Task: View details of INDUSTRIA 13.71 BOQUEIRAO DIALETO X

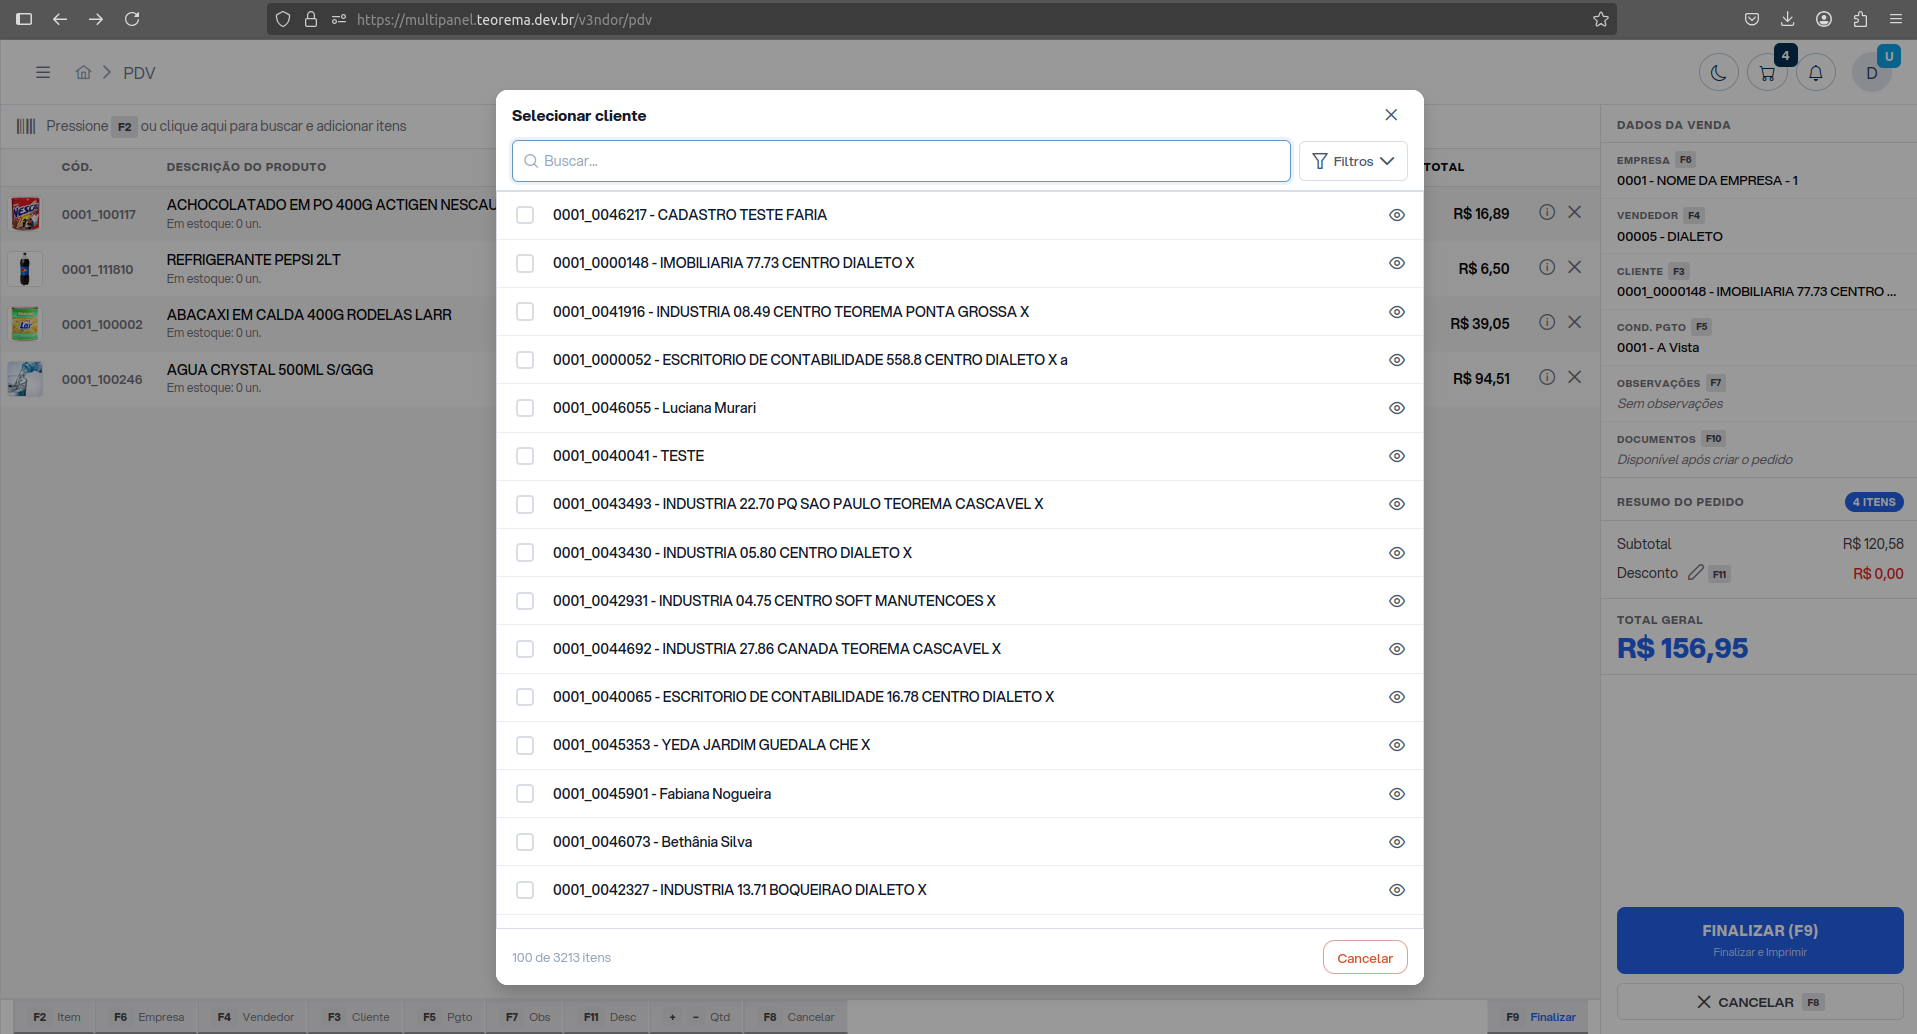Action: pos(1397,890)
